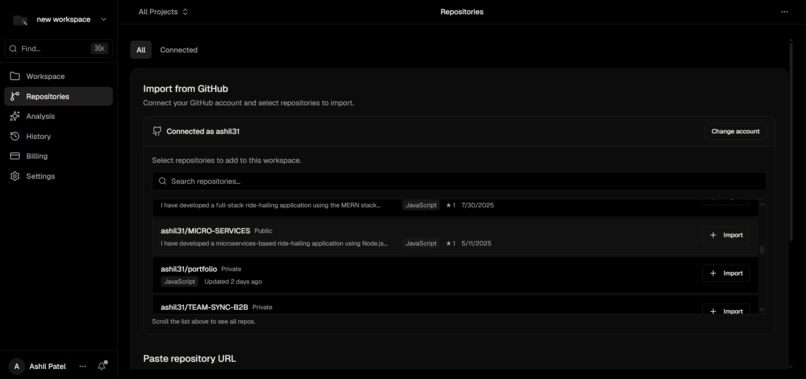Click the ashil31/MICRO-SERVICES repository name
Image resolution: width=806 pixels, height=379 pixels.
(205, 231)
